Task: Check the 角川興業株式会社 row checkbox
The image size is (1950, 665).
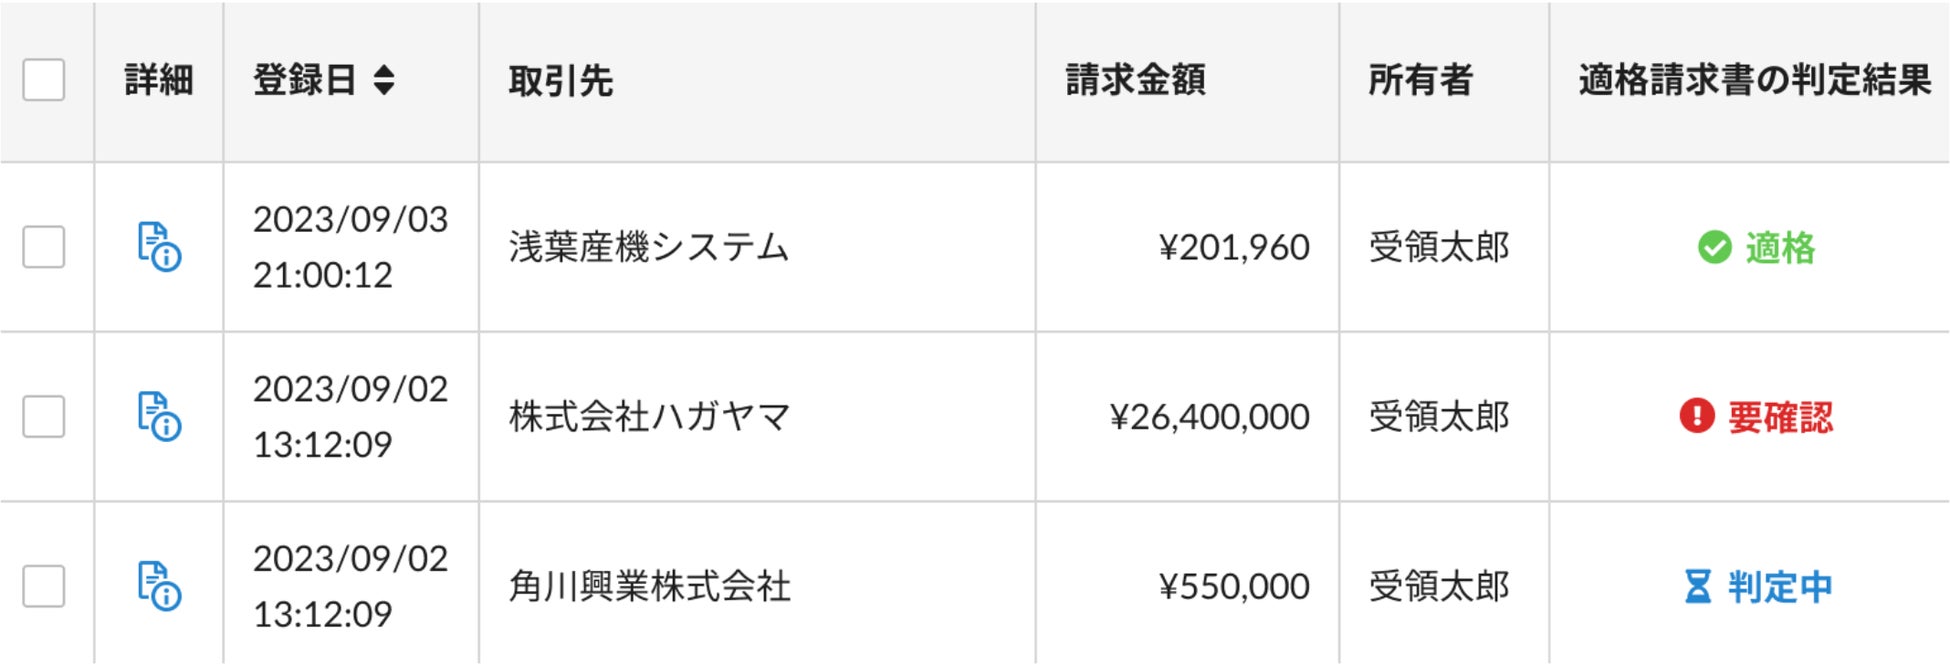Action: click(44, 586)
